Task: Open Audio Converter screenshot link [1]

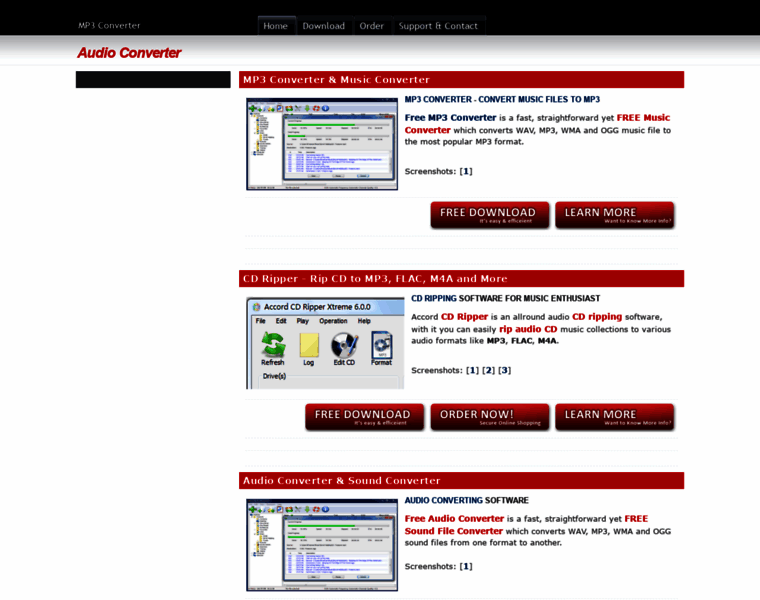Action: 466,566
